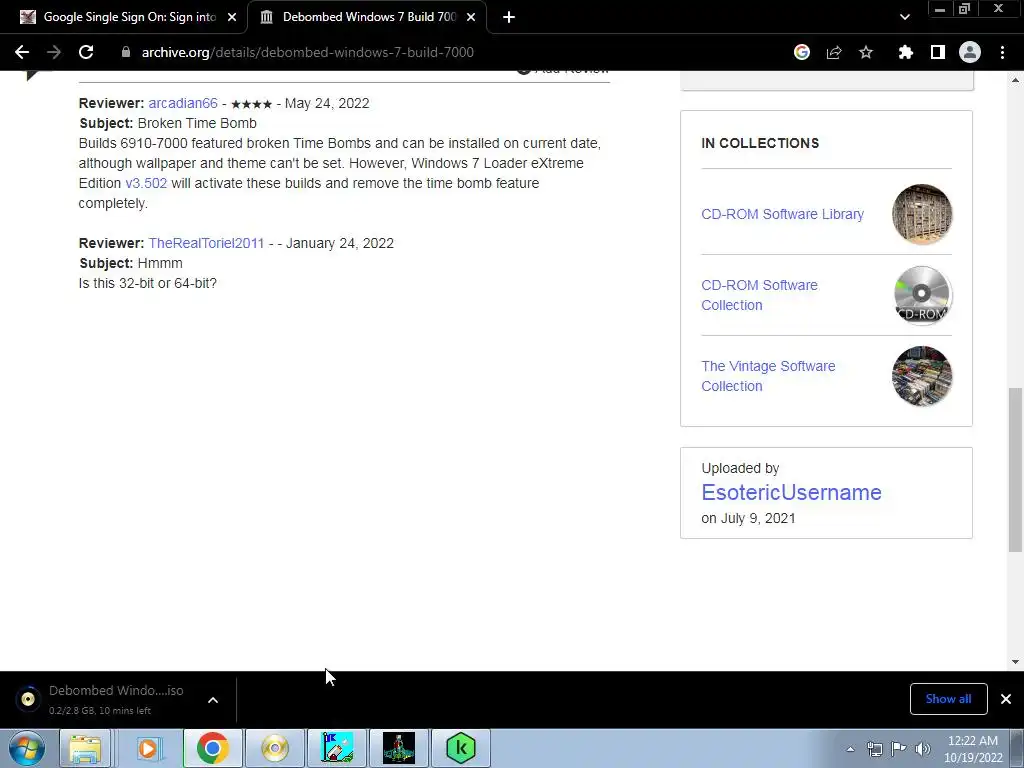Click the four-star review rating
Screen dimensions: 1024x768
tap(251, 104)
